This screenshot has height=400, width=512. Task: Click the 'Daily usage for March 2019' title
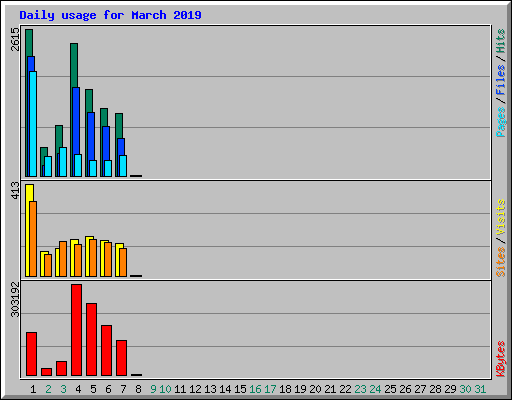coord(110,15)
